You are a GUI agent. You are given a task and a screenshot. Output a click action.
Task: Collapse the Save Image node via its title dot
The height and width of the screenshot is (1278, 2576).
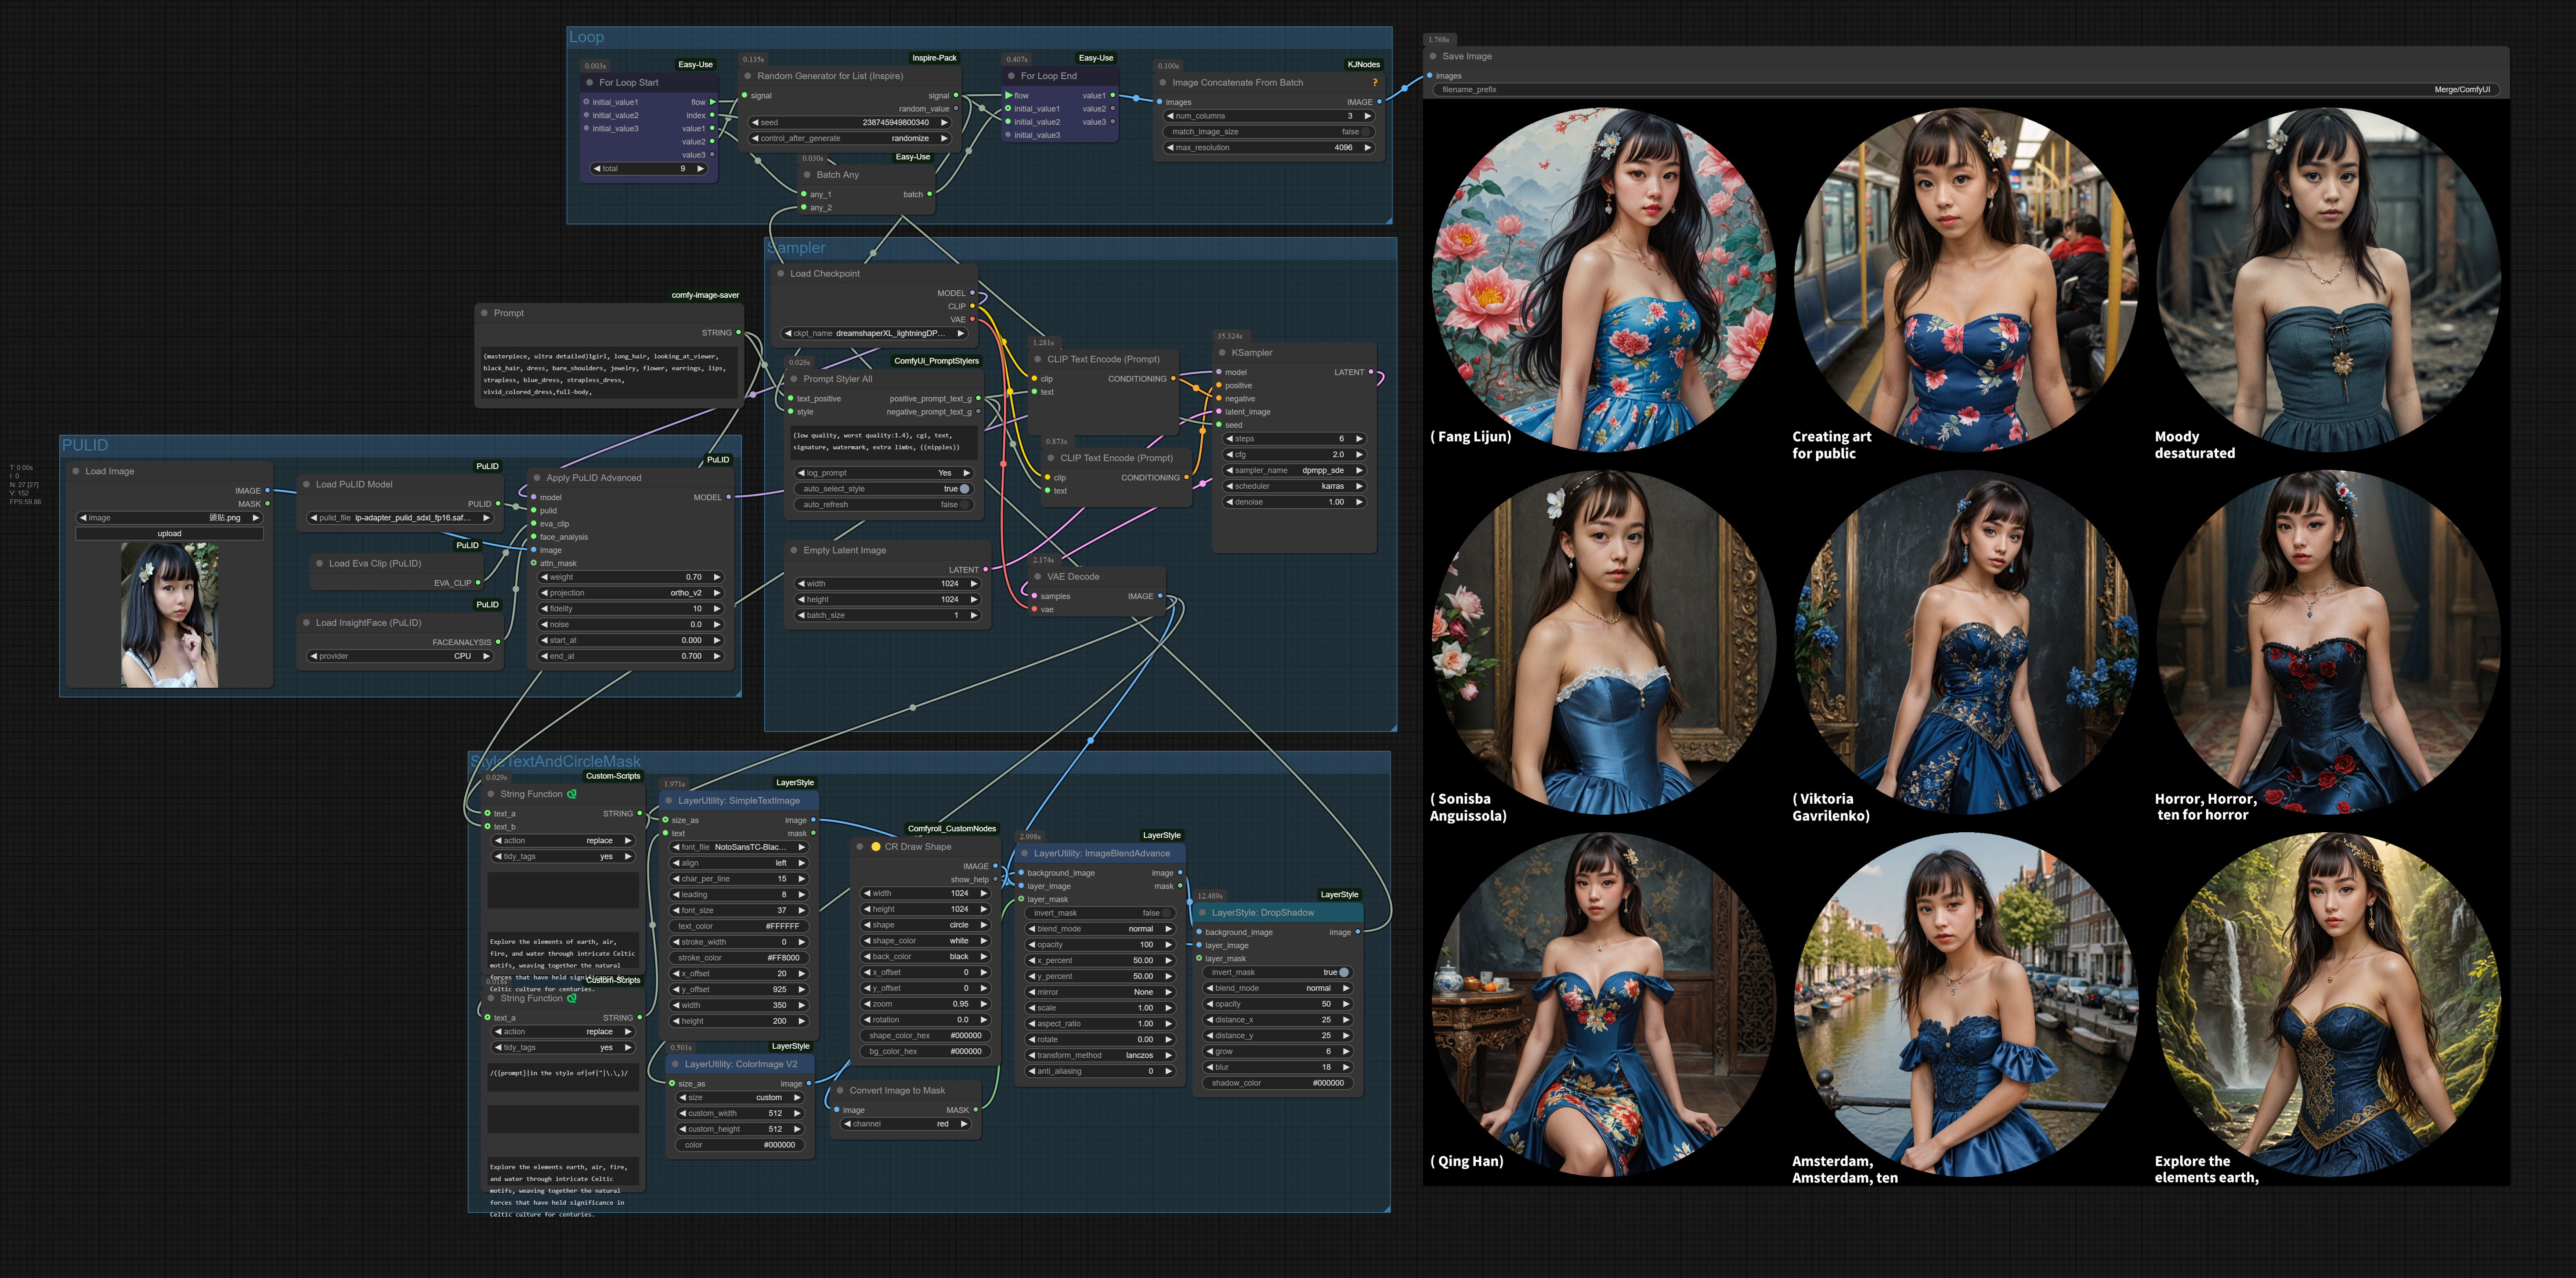(1434, 56)
